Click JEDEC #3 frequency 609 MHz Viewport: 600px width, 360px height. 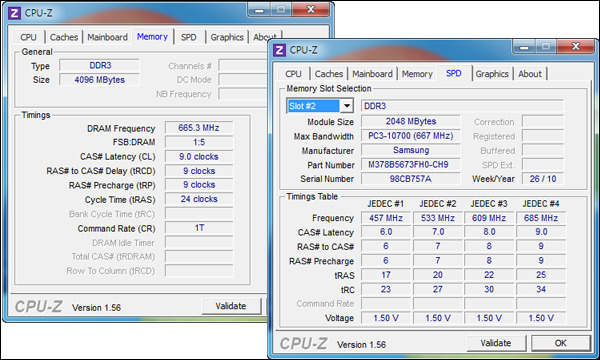tap(489, 218)
